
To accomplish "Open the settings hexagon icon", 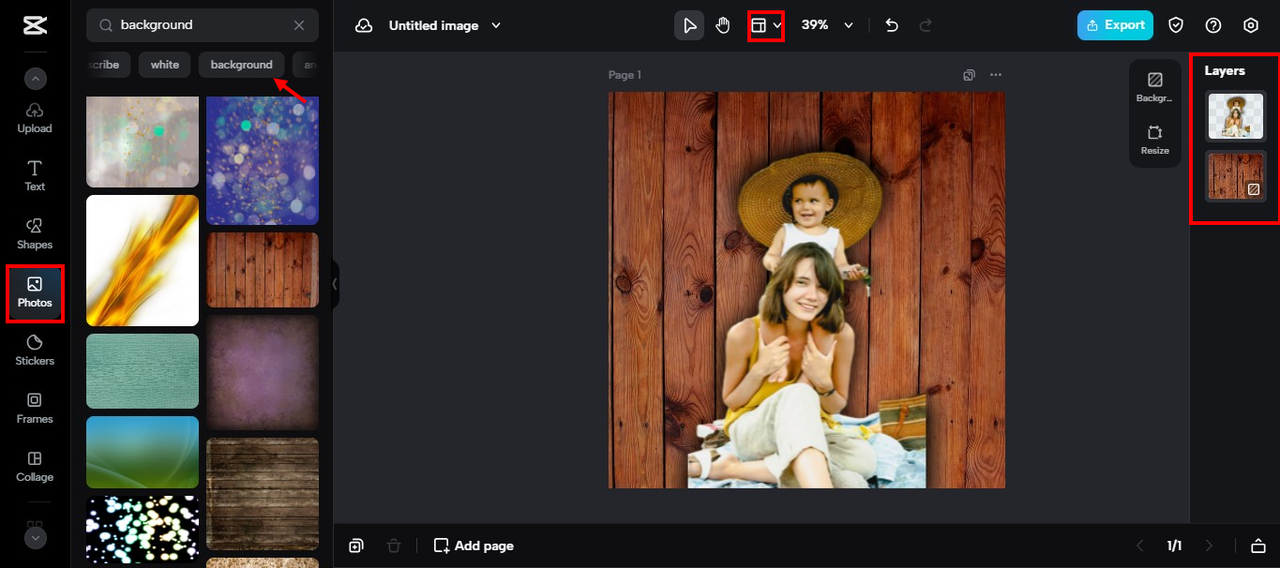I will point(1250,25).
